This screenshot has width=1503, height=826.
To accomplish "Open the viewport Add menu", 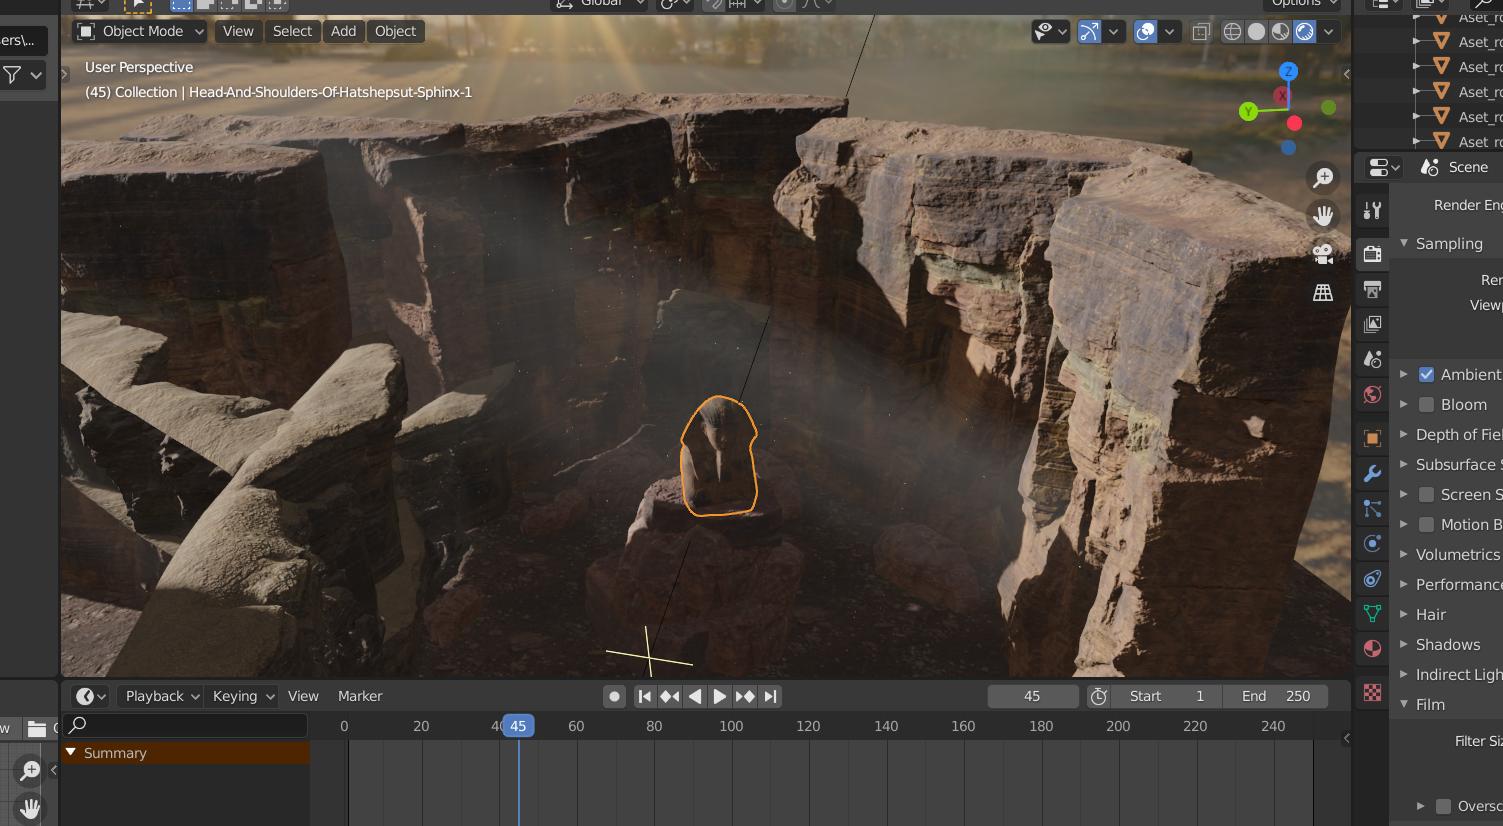I will 343,31.
